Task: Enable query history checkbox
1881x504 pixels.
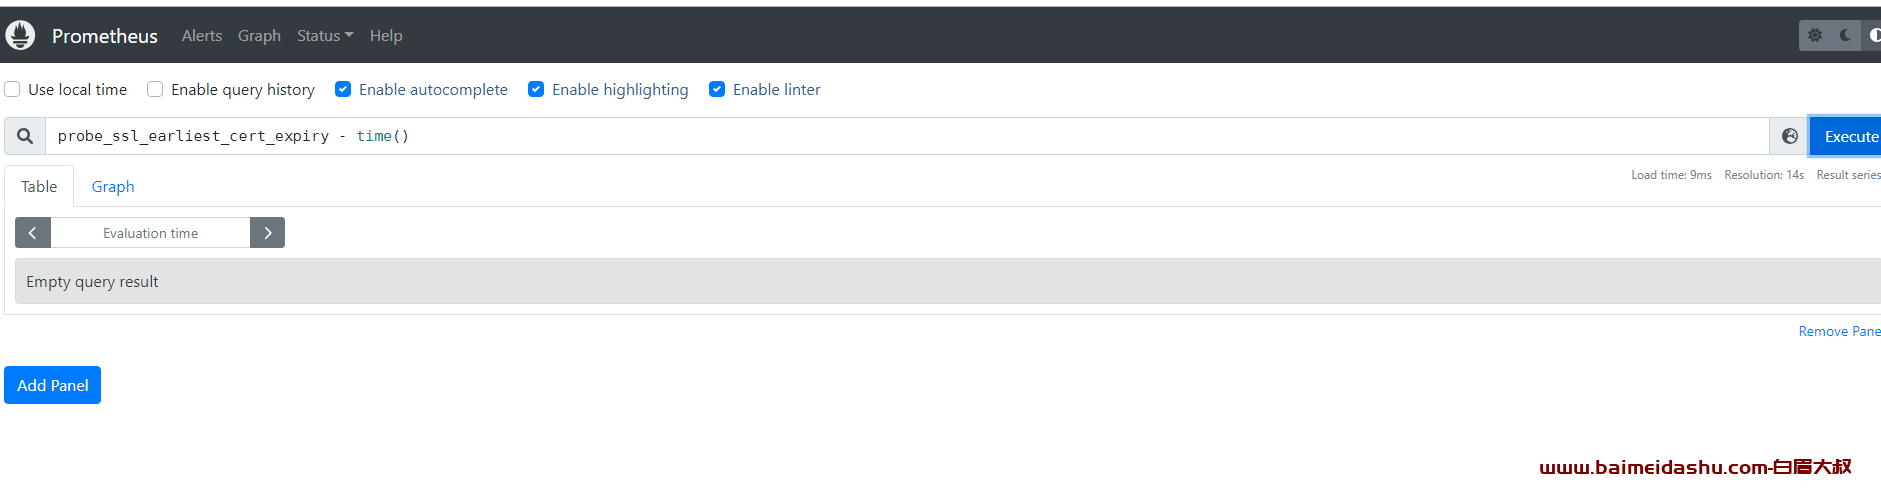Action: 155,89
